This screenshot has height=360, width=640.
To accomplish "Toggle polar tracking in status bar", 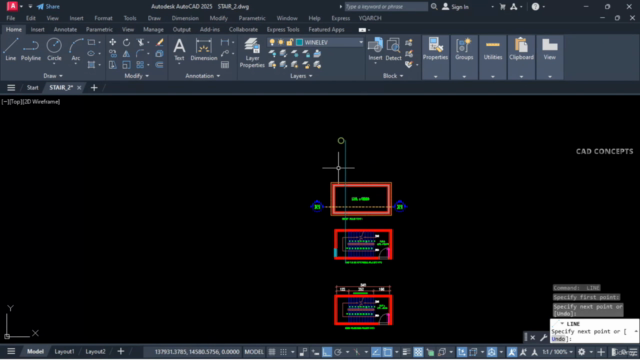I will coord(338,352).
